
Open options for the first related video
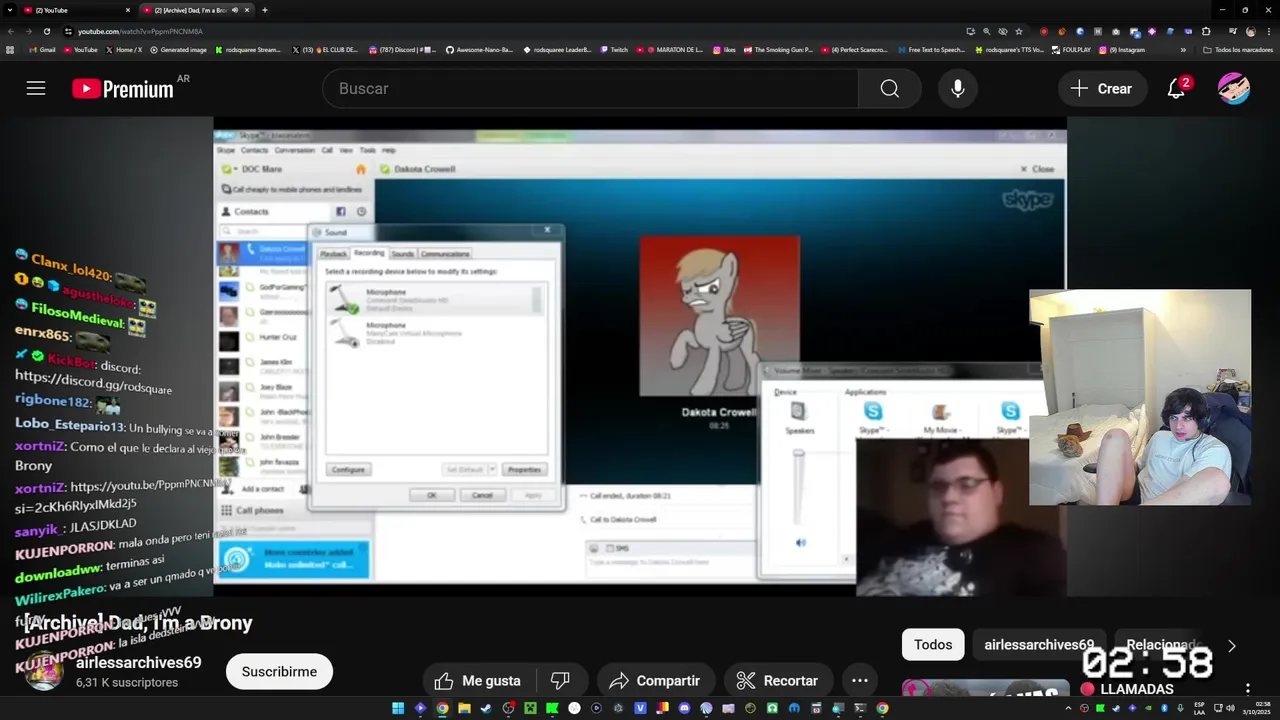1247,689
